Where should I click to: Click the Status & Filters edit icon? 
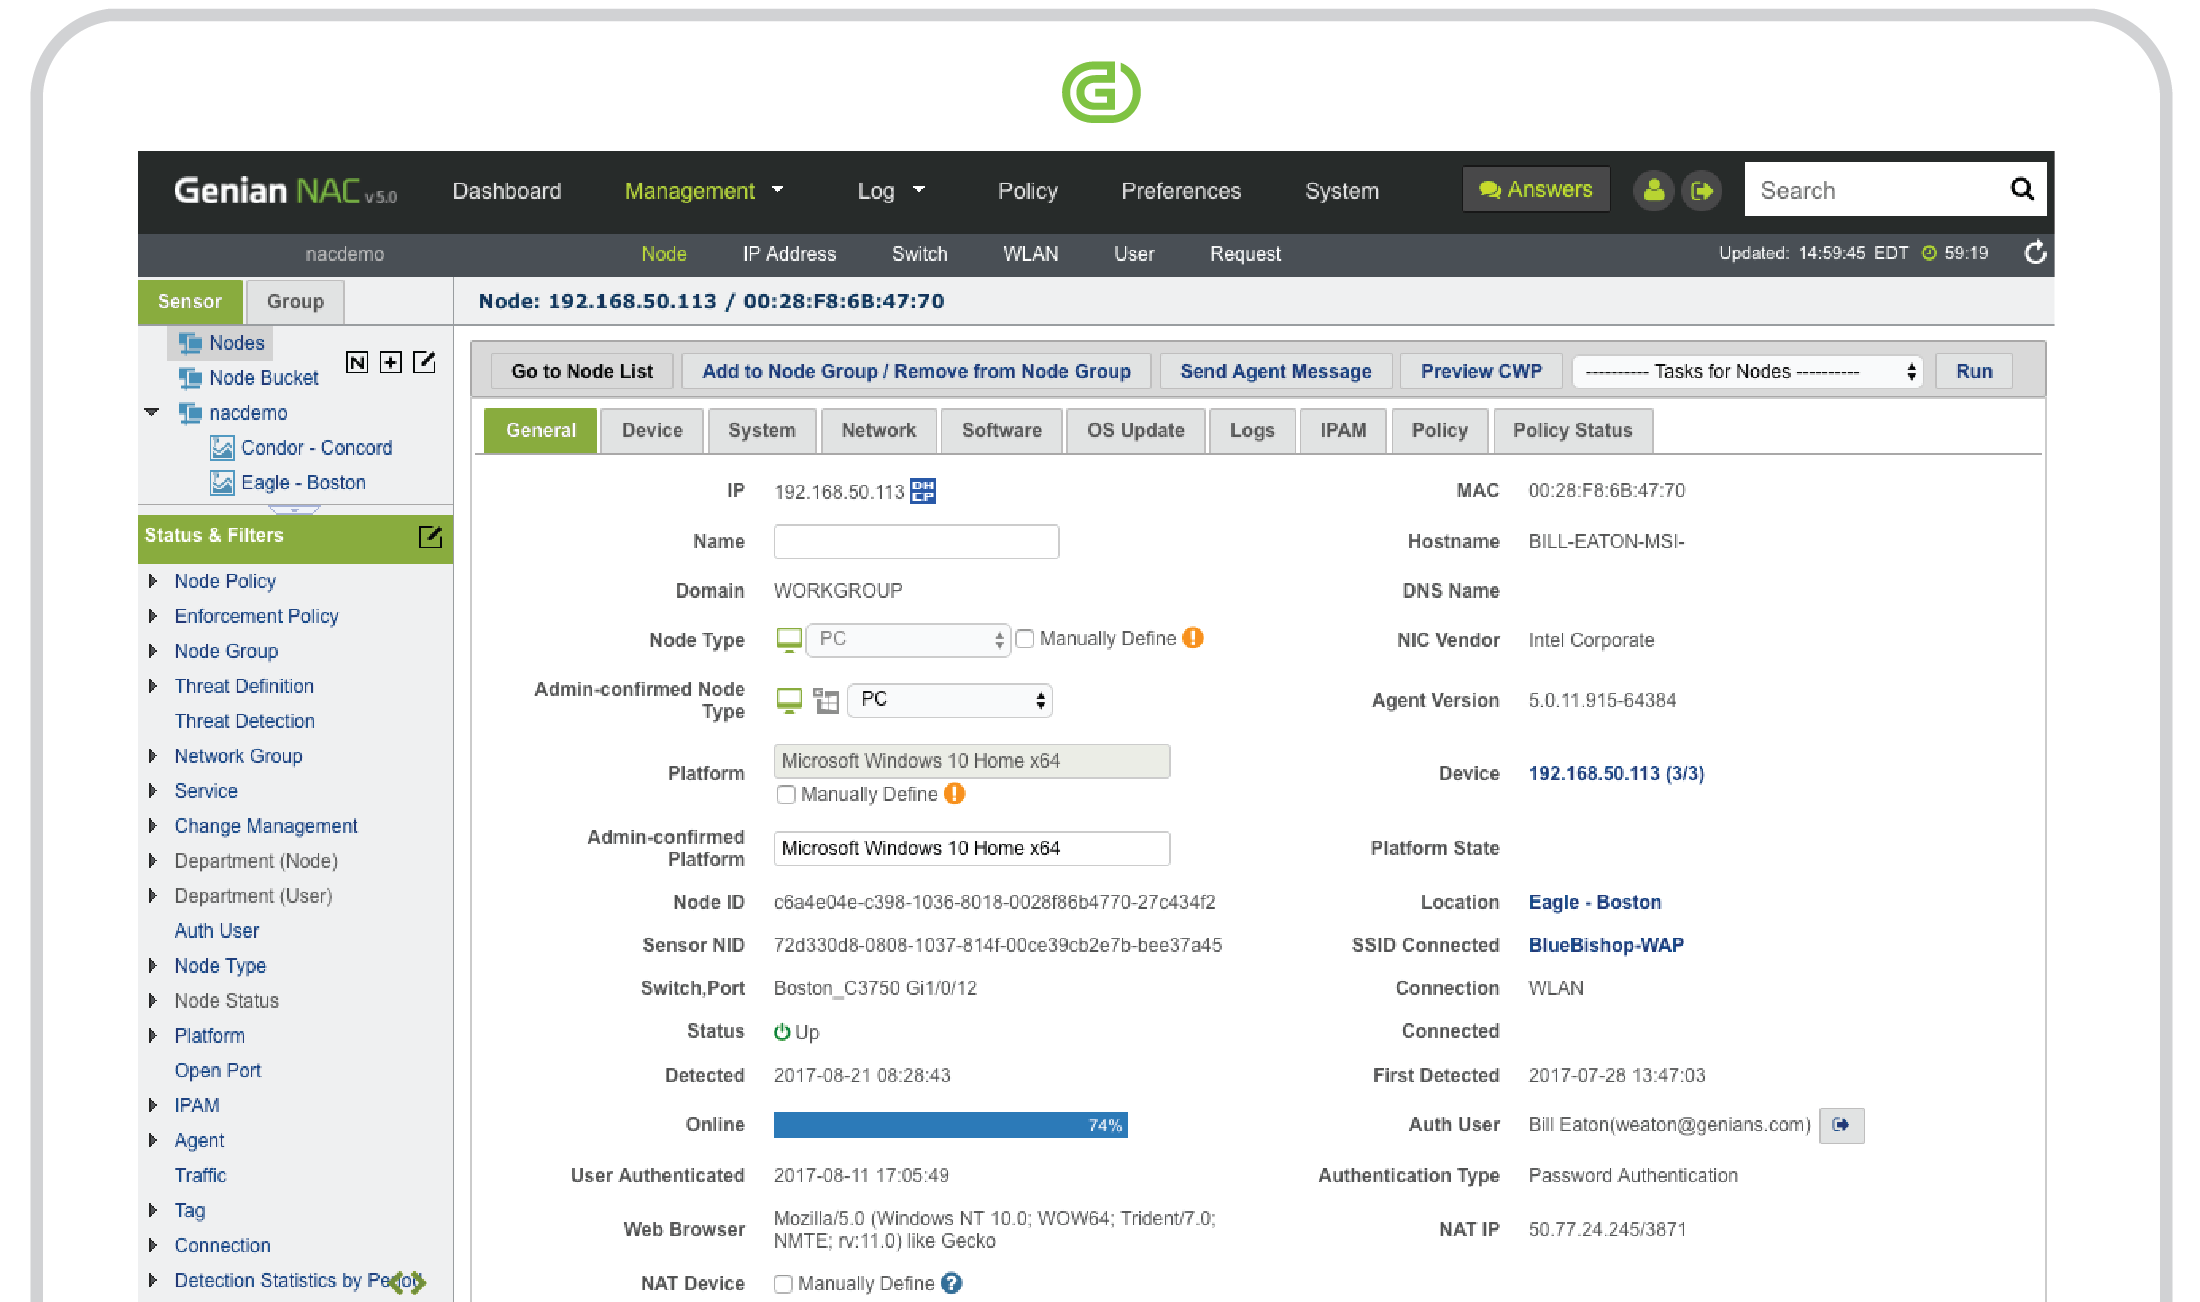tap(430, 537)
